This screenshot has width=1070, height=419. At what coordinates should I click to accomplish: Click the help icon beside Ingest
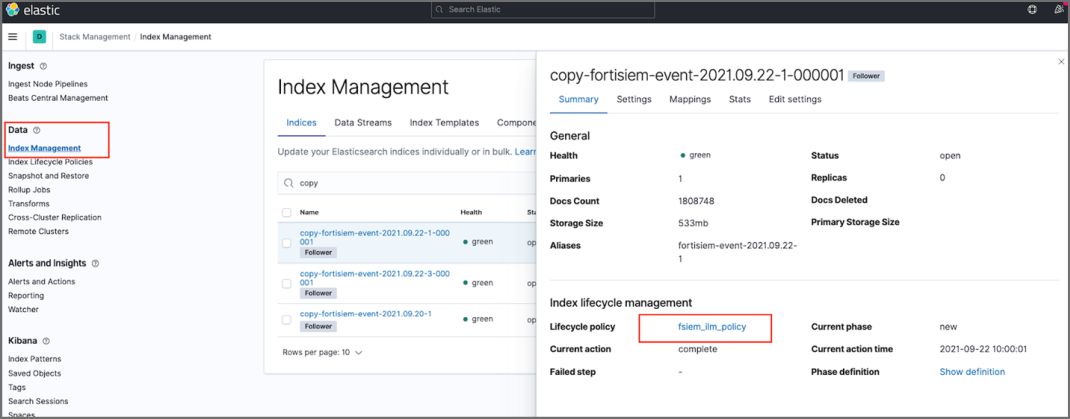43,66
